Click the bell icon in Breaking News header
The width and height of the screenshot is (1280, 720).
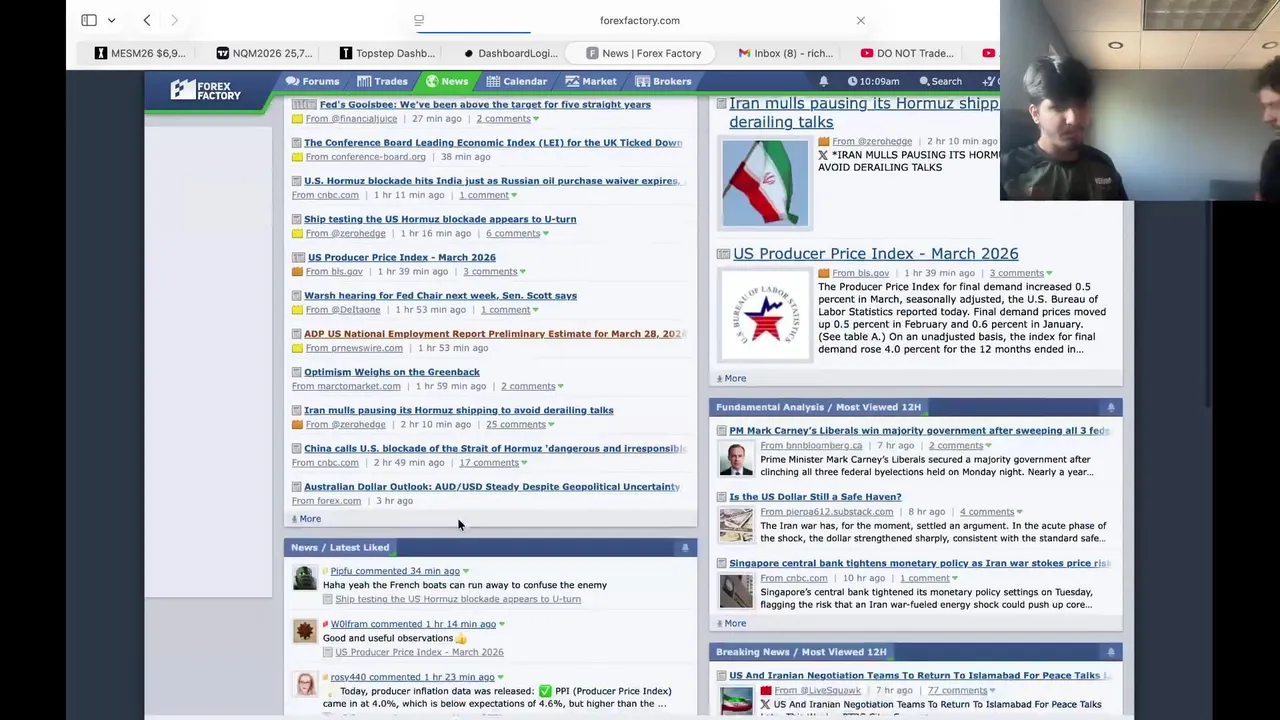click(1111, 652)
